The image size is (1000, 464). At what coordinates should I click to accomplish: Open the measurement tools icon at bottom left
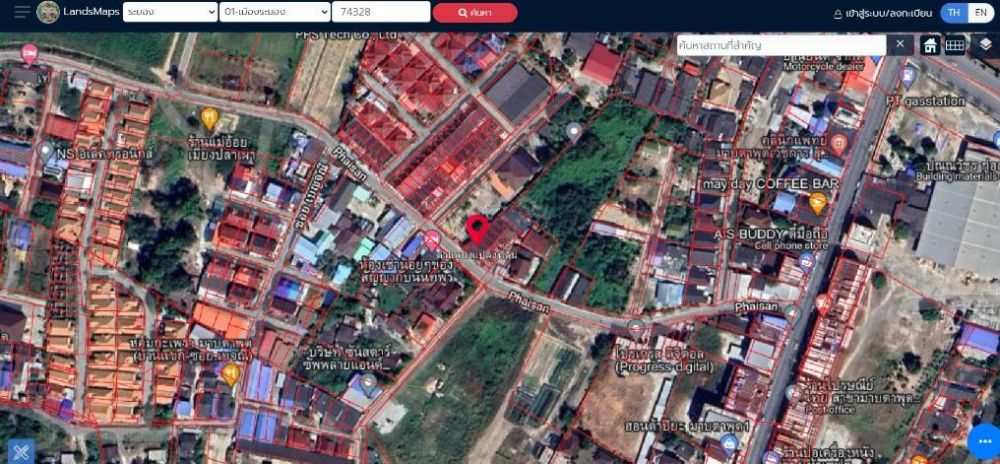point(21,450)
